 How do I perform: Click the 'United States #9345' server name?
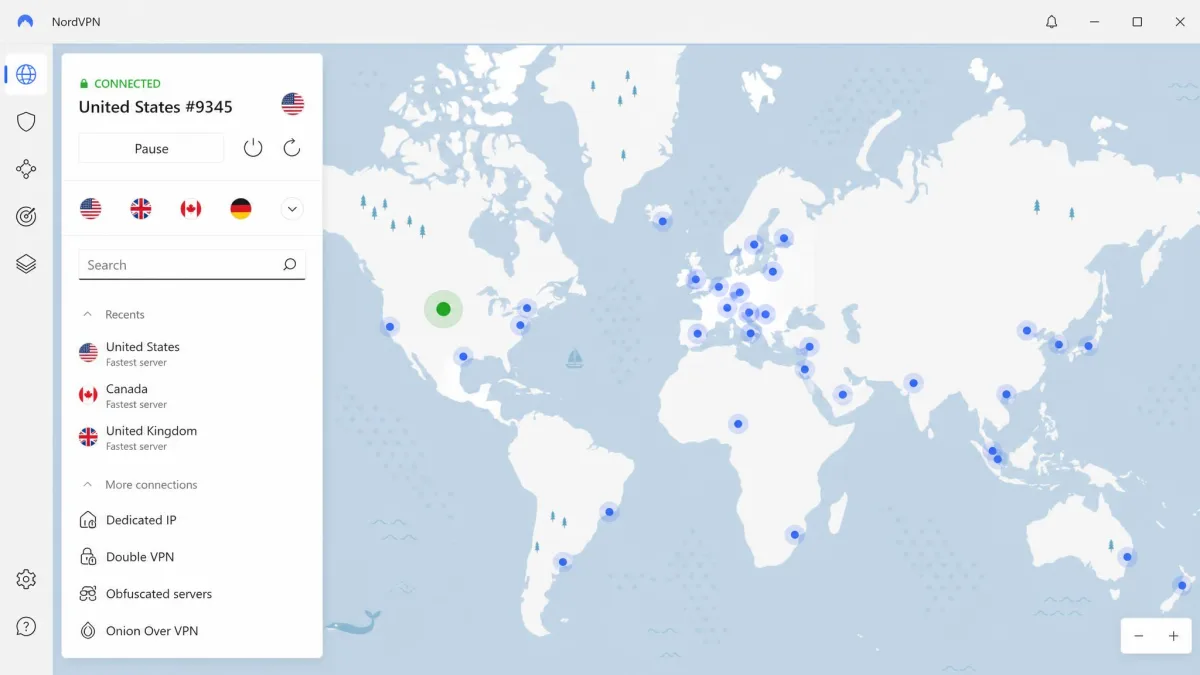coord(156,107)
